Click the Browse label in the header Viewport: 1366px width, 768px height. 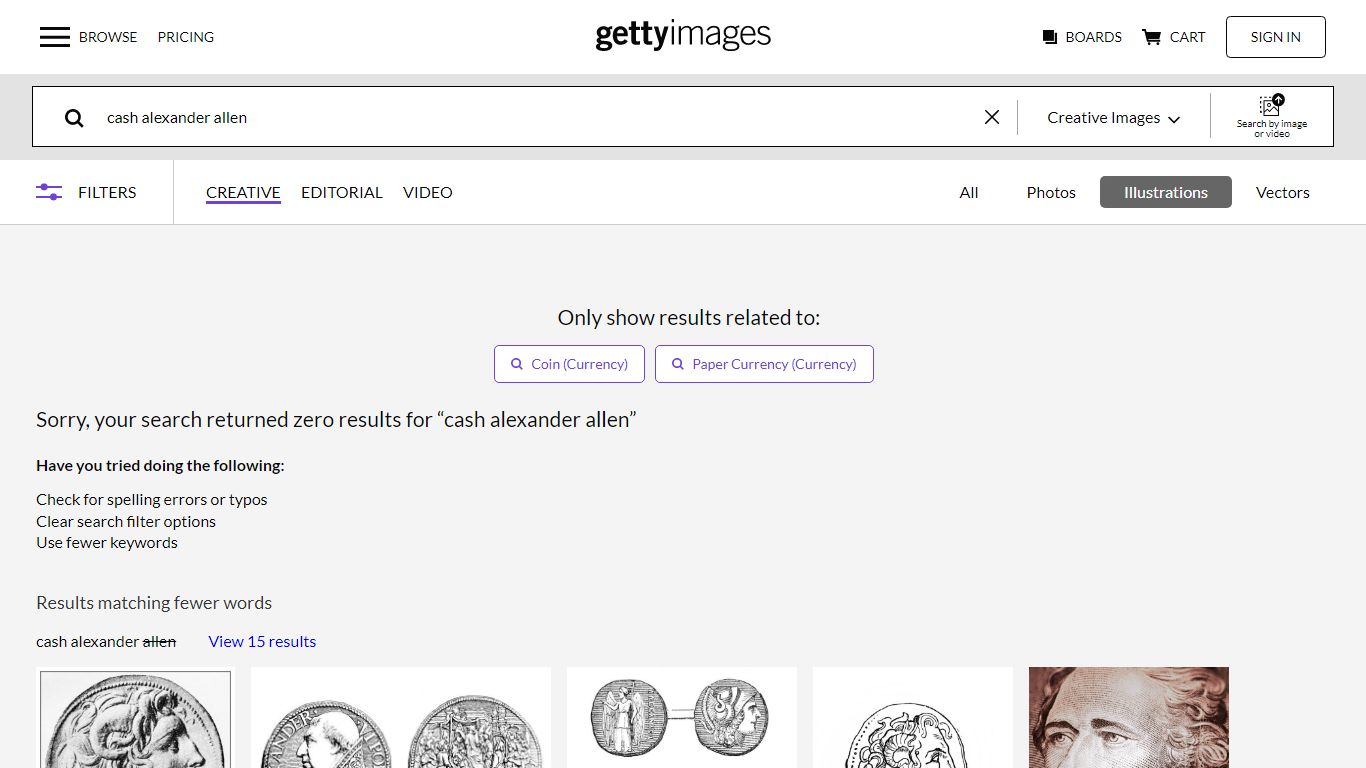click(x=108, y=37)
